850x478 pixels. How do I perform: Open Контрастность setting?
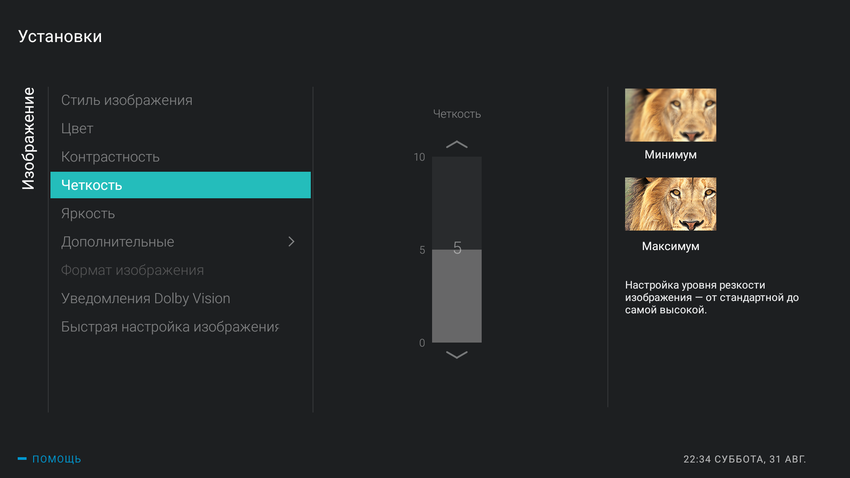click(110, 157)
